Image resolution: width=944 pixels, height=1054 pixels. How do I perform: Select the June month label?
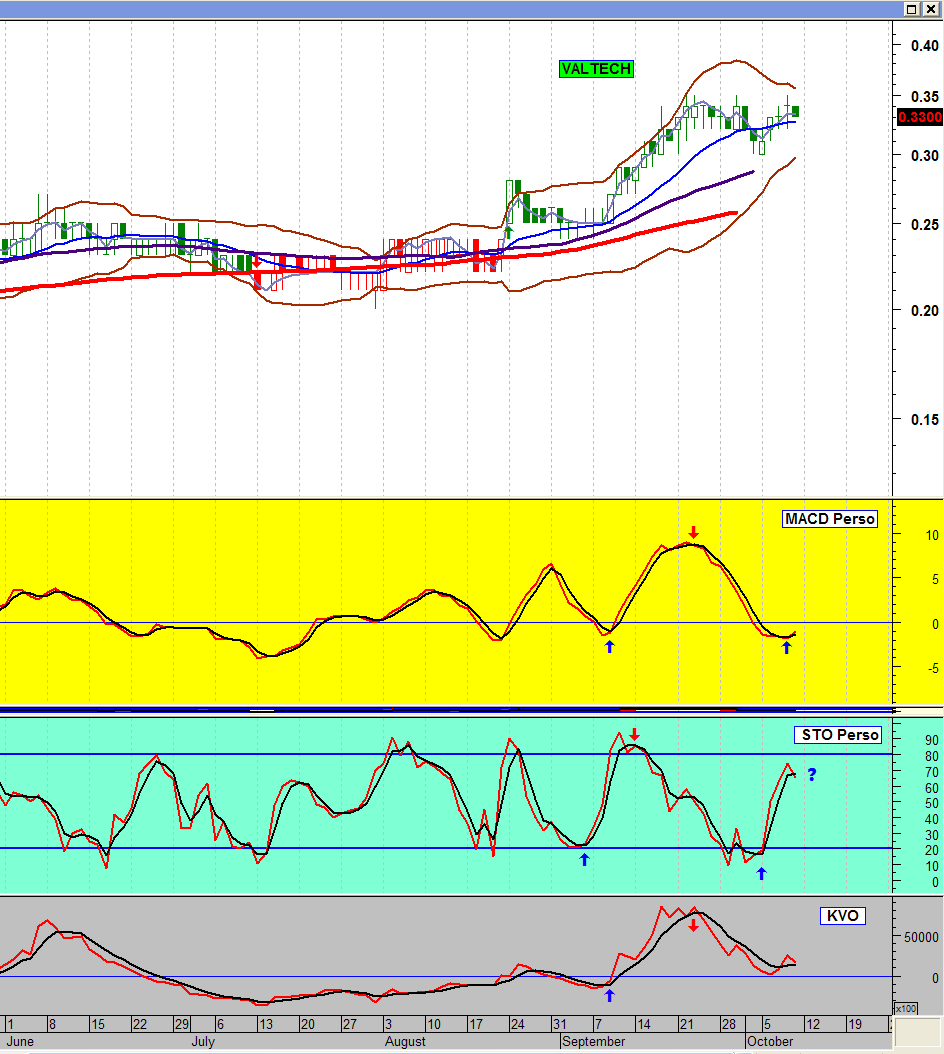pyautogui.click(x=20, y=1041)
